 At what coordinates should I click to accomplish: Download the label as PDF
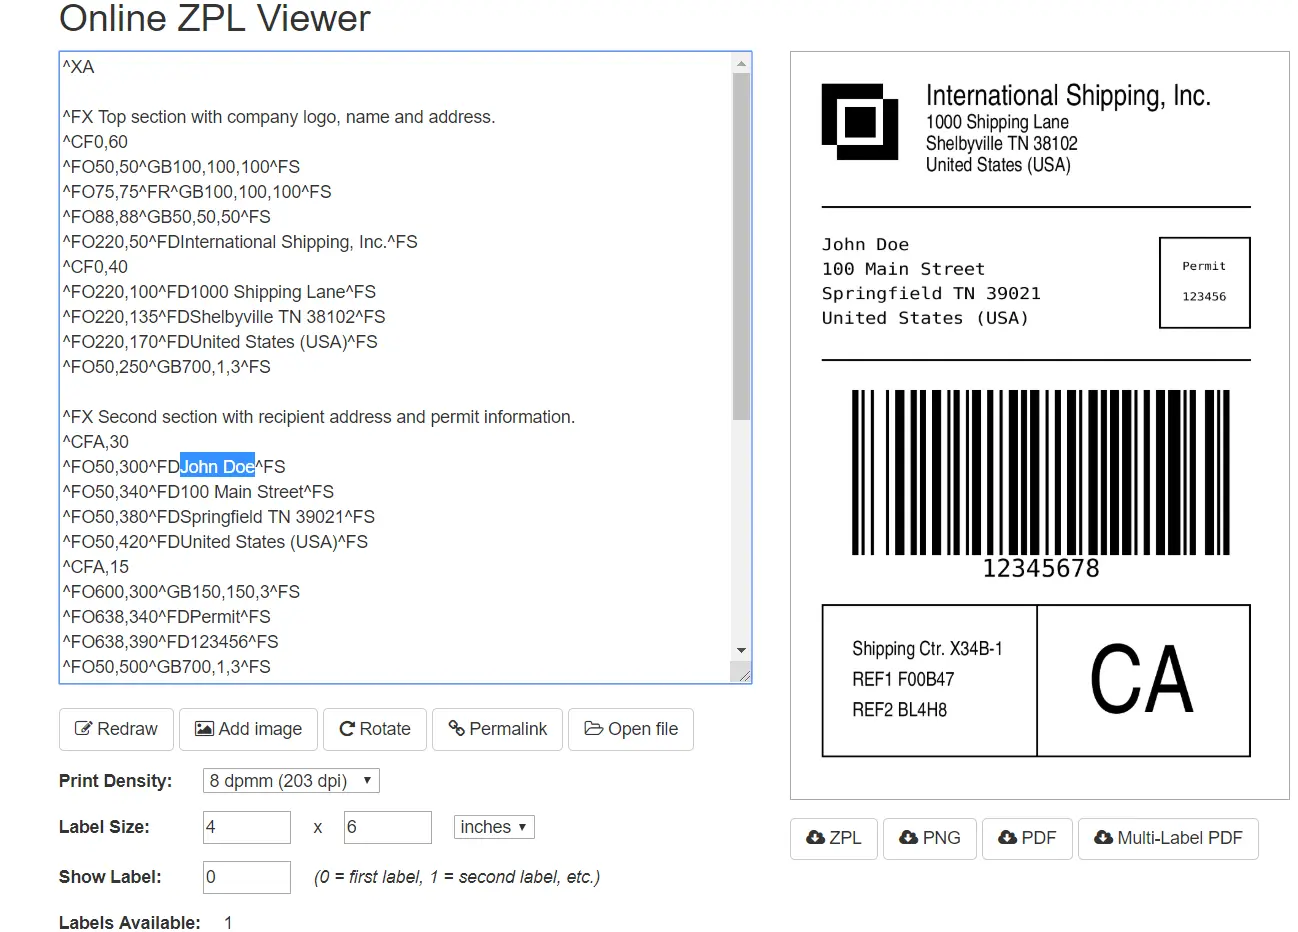[x=1027, y=838]
